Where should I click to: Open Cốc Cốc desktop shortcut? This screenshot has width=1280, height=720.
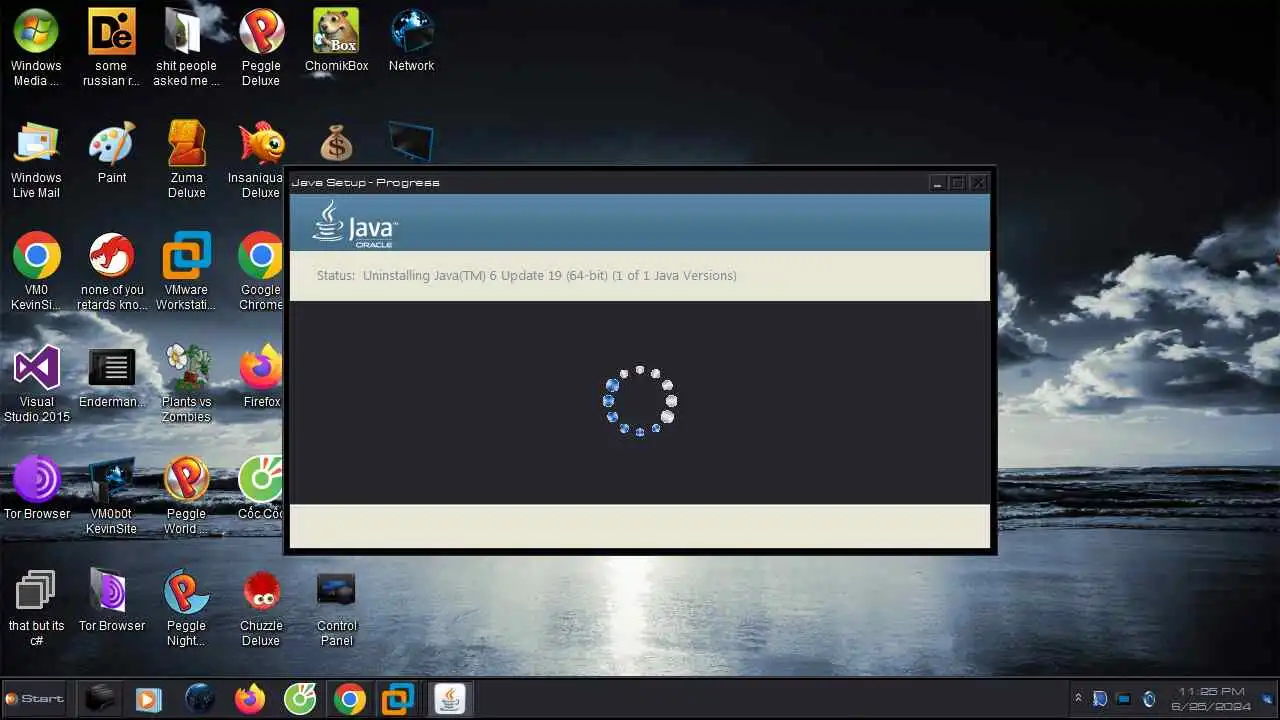pos(261,489)
